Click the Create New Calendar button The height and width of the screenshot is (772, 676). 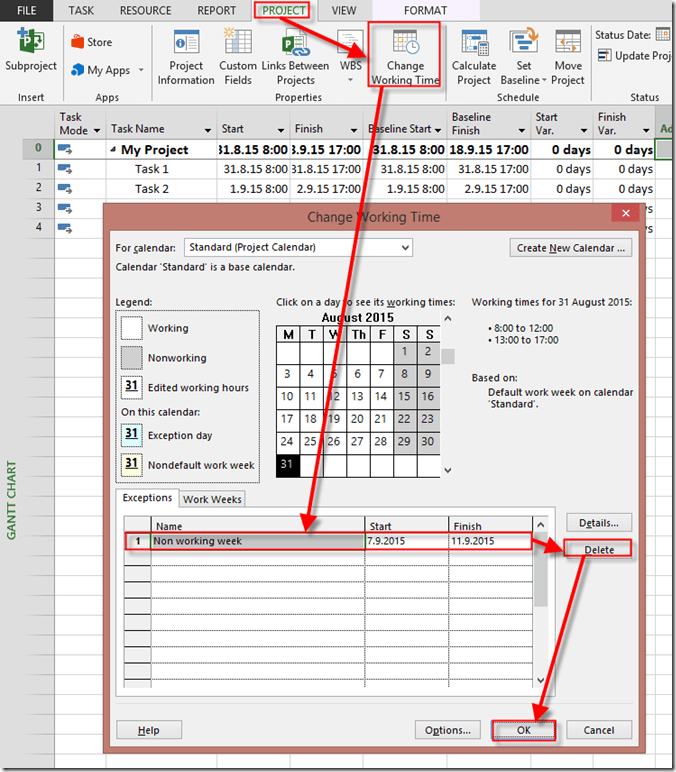click(x=571, y=247)
